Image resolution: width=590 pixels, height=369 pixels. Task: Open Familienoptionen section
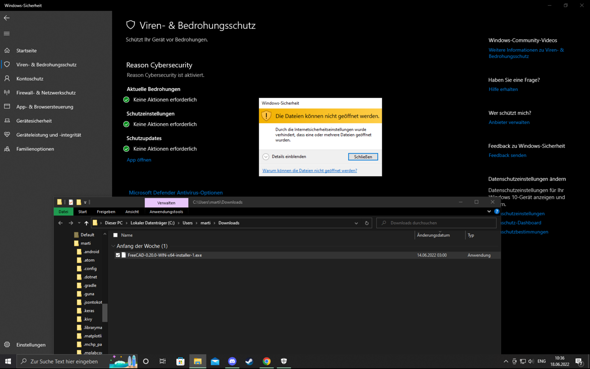pos(35,149)
